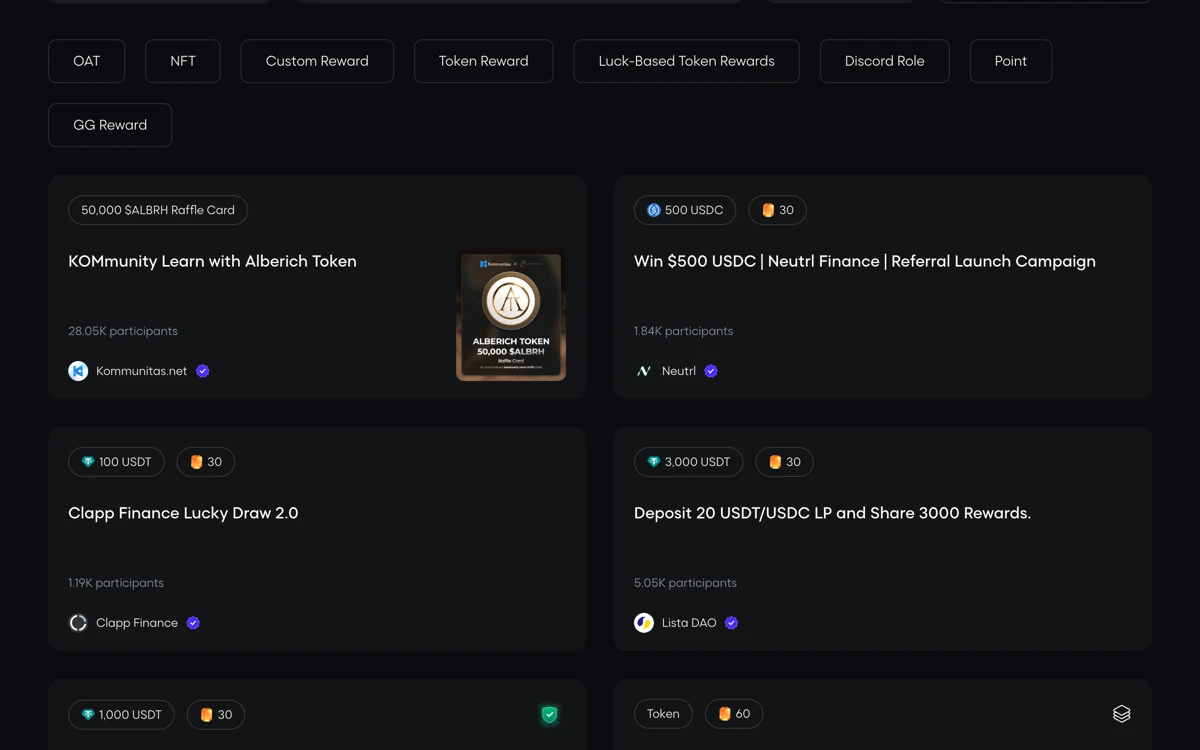This screenshot has height=750, width=1200.
Task: Filter by GG Reward
Action: coord(110,125)
